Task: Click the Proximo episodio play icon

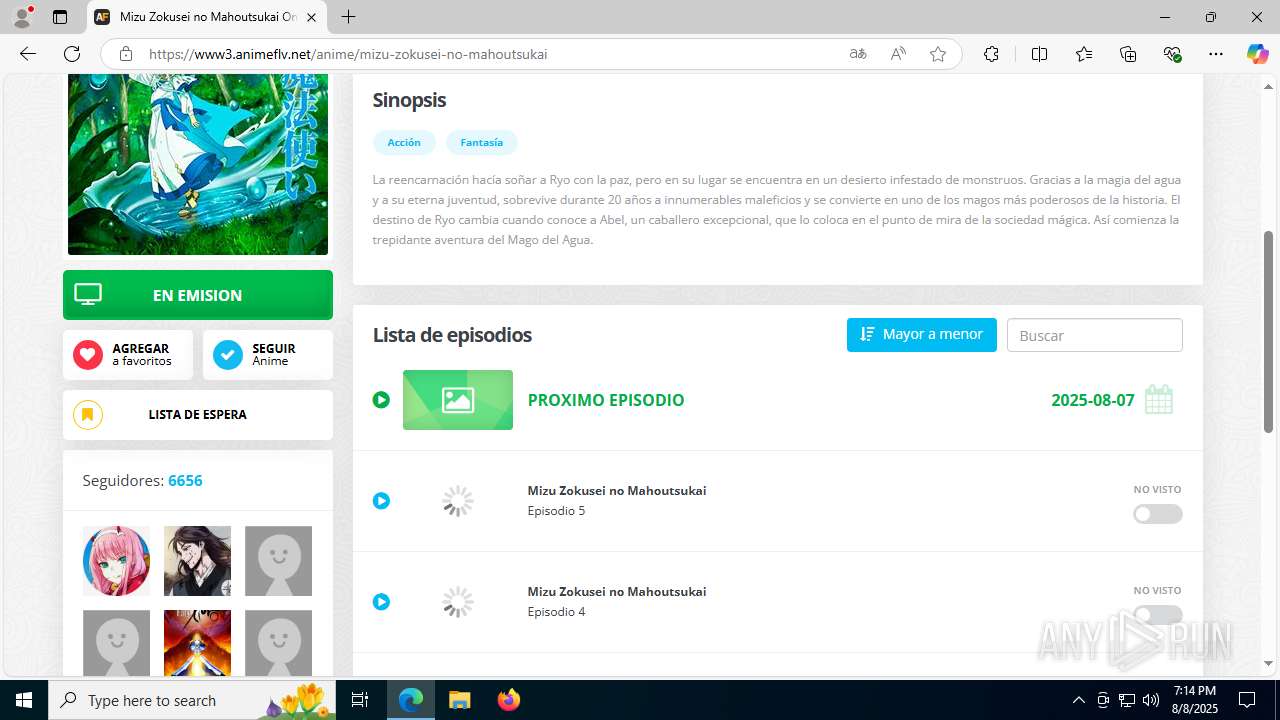Action: point(381,400)
